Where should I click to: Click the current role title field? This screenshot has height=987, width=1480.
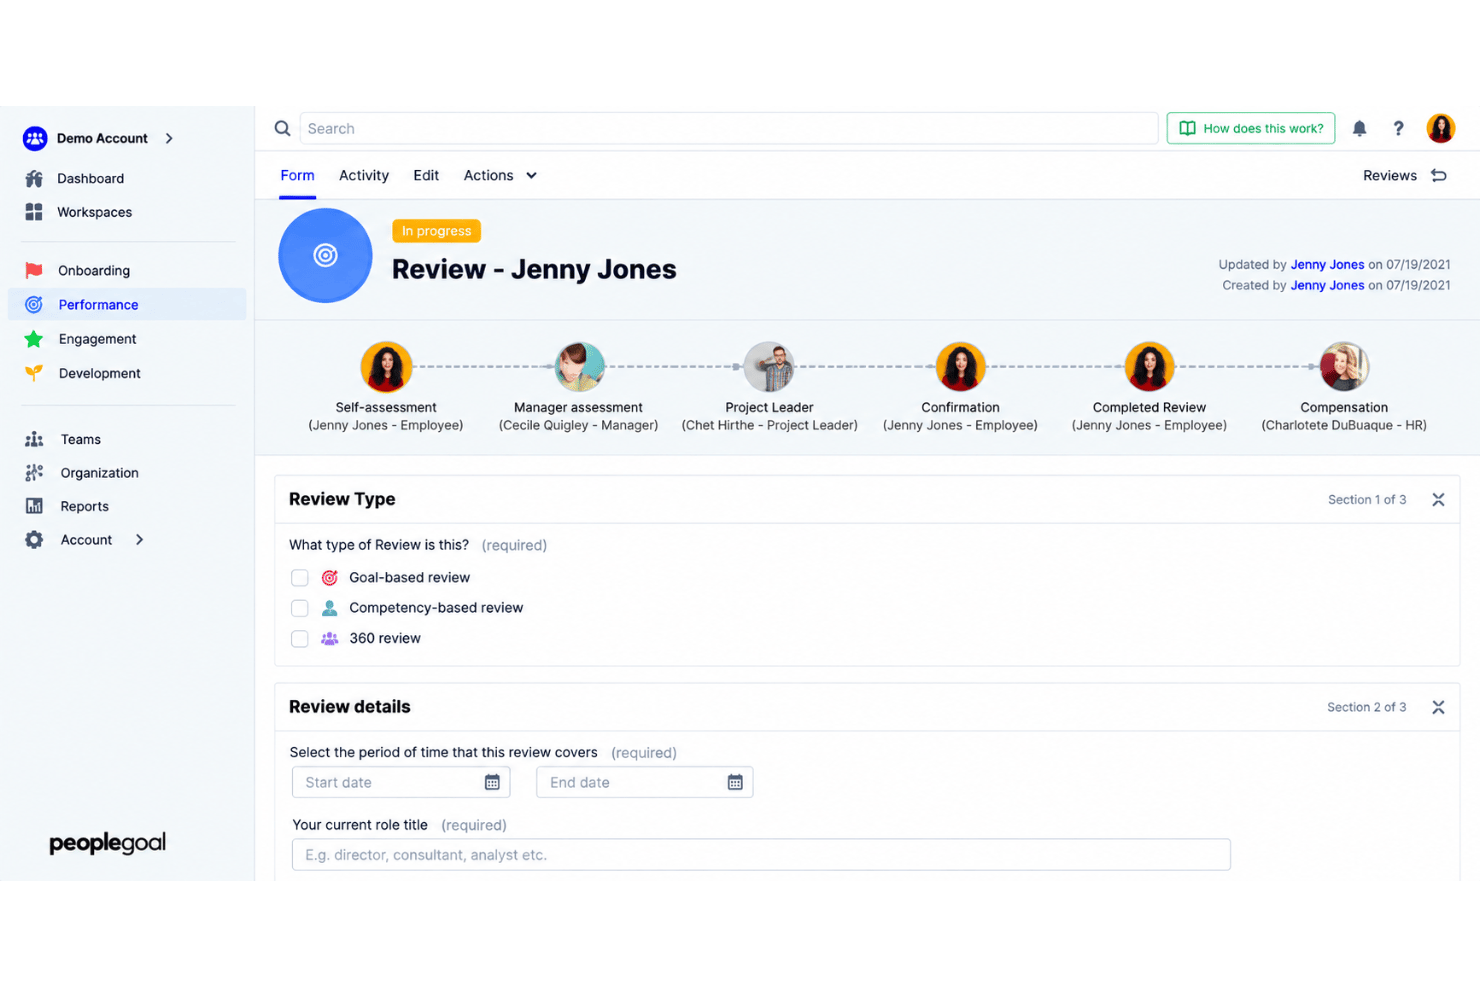coord(761,855)
